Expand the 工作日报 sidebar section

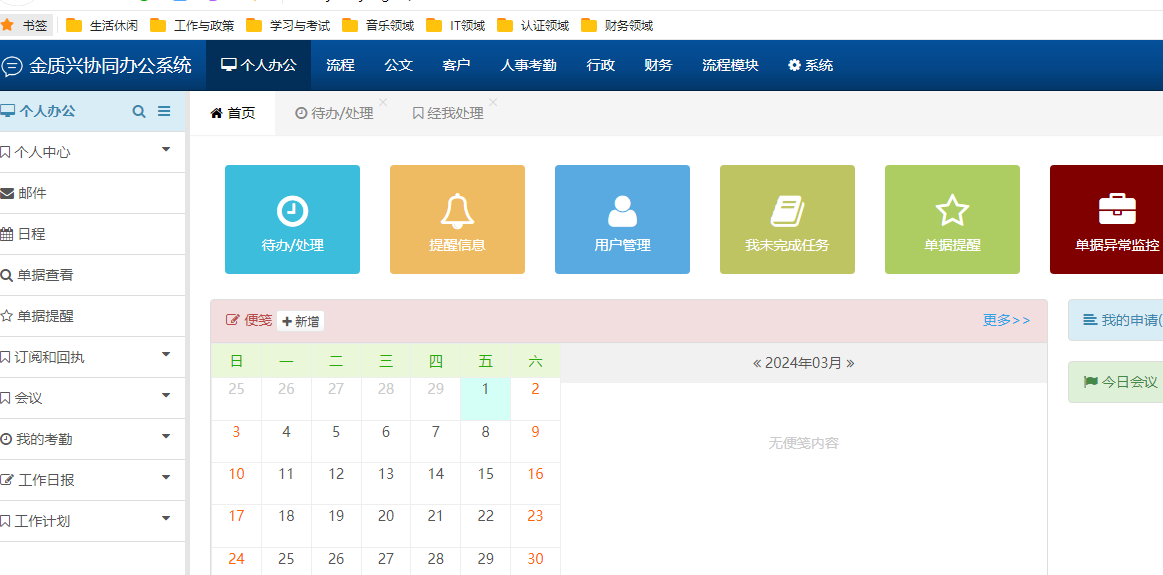point(92,480)
